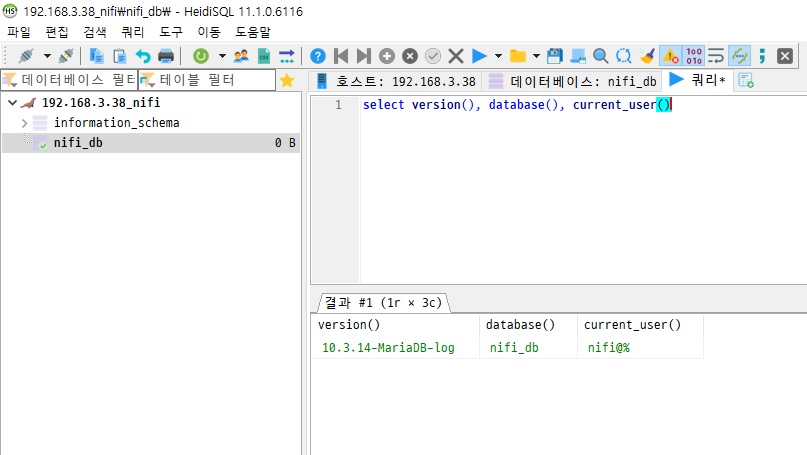Open the load file dropdown arrow

point(536,56)
